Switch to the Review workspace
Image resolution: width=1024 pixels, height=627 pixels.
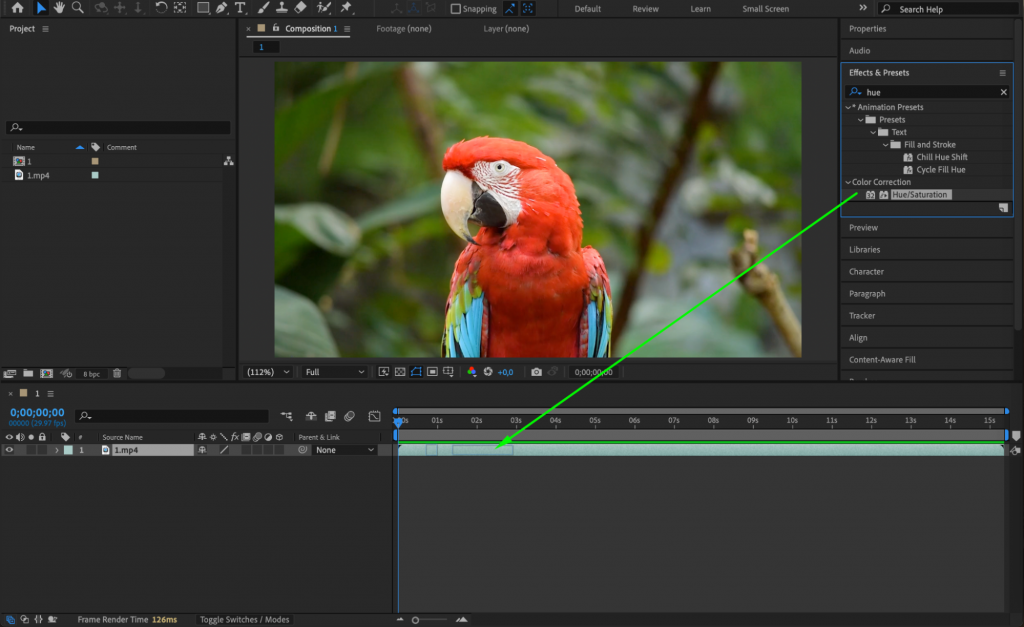(645, 8)
